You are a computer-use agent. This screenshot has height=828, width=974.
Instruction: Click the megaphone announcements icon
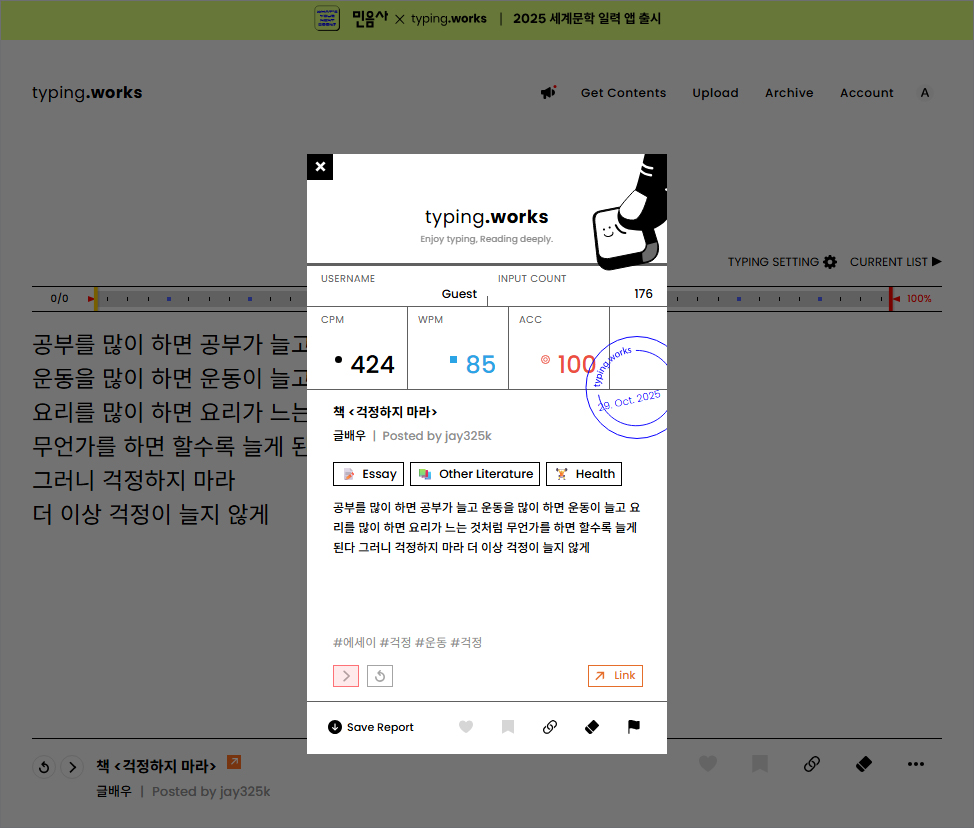548,93
